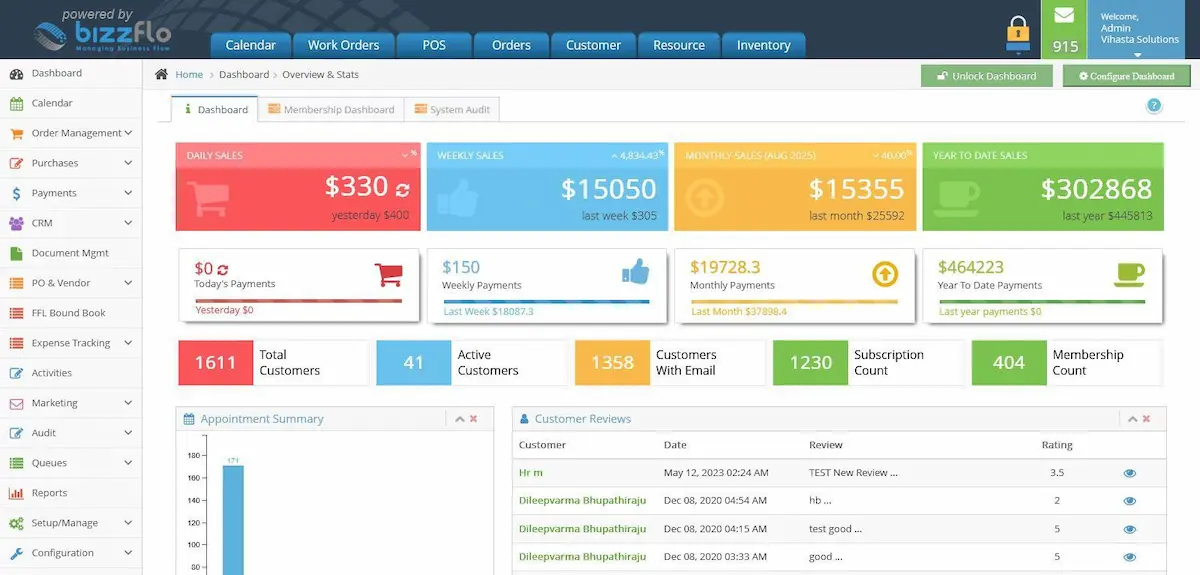Open the Admin Vihasta Solutions user dropdown
This screenshot has width=1200, height=575.
pyautogui.click(x=1139, y=31)
